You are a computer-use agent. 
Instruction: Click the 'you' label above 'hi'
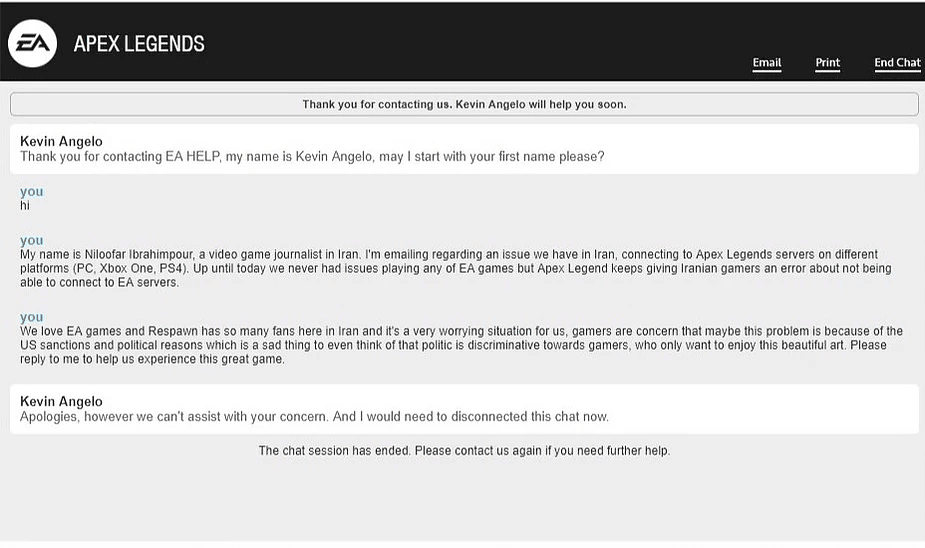(x=31, y=192)
